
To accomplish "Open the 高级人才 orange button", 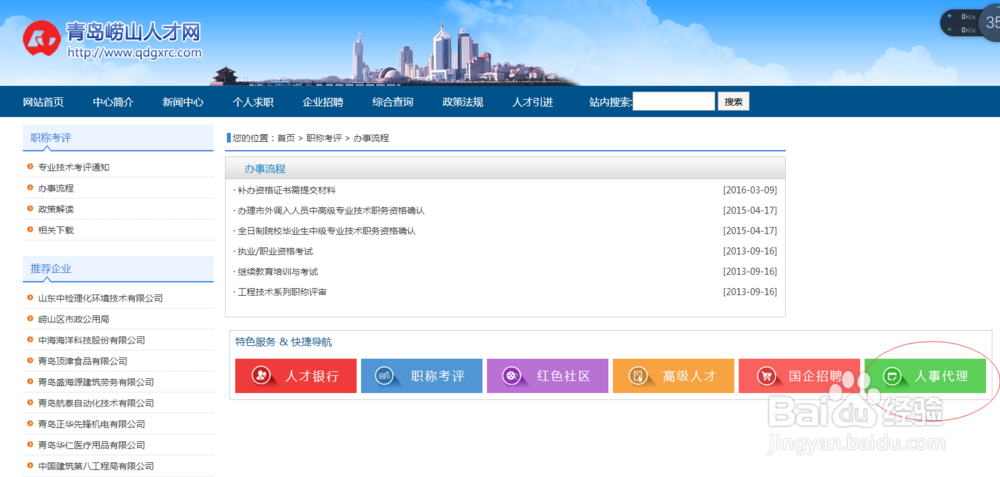I will (x=673, y=376).
